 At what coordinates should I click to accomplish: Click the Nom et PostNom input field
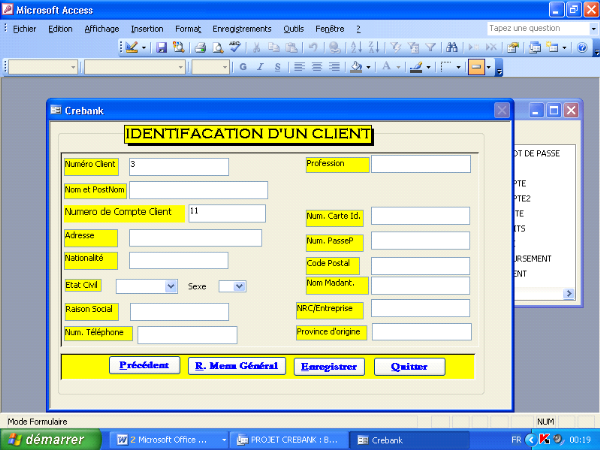click(198, 190)
